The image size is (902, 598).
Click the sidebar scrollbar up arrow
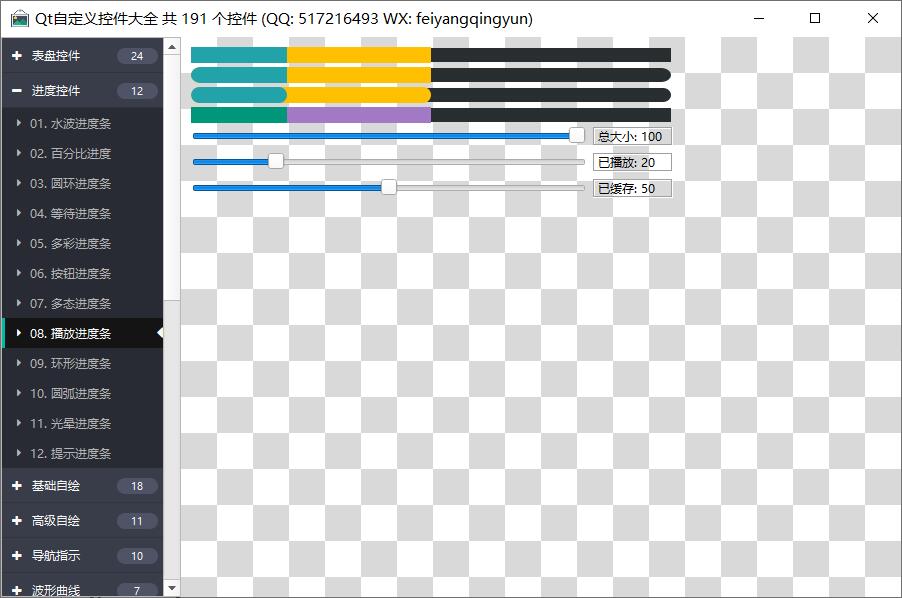pyautogui.click(x=171, y=47)
